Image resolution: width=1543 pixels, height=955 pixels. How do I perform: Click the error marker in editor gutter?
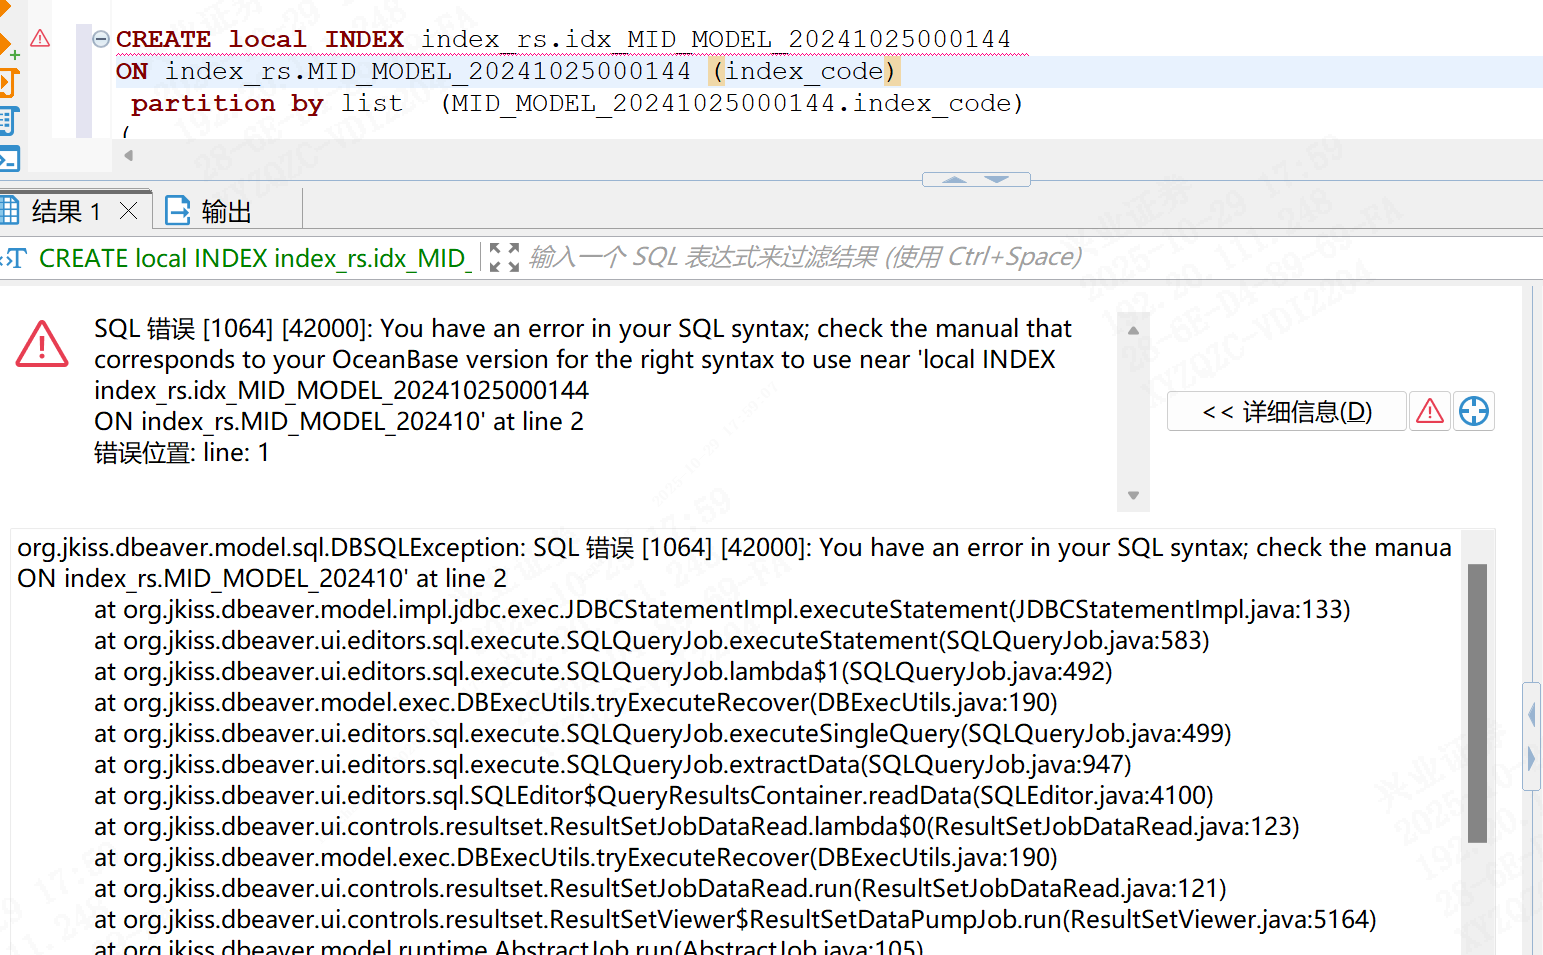(x=40, y=39)
